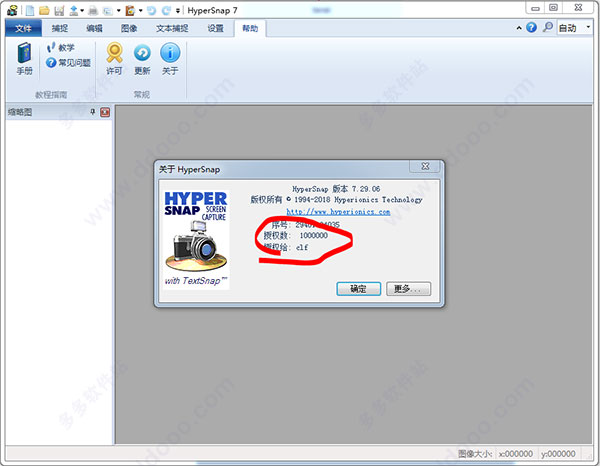Click the 关于 about info icon
Viewport: 600px width, 466px height.
[170, 59]
